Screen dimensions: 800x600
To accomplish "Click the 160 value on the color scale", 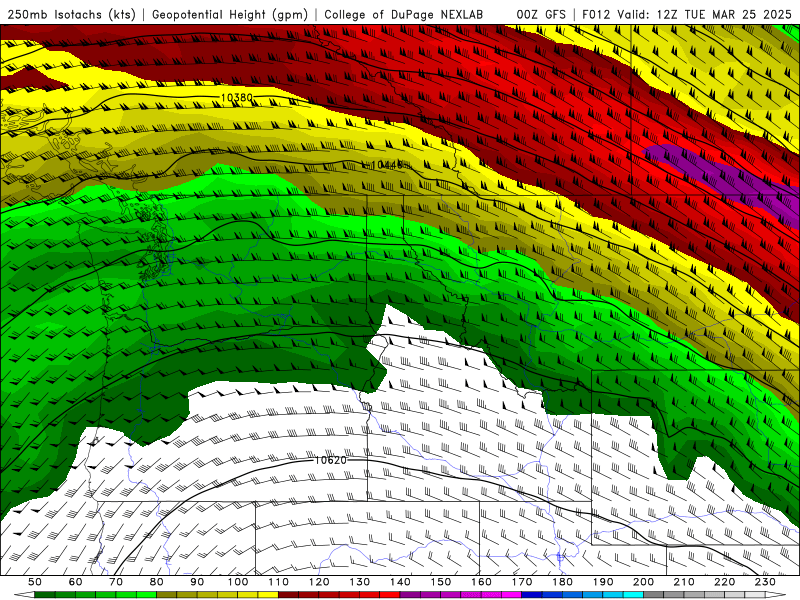I will tap(481, 582).
